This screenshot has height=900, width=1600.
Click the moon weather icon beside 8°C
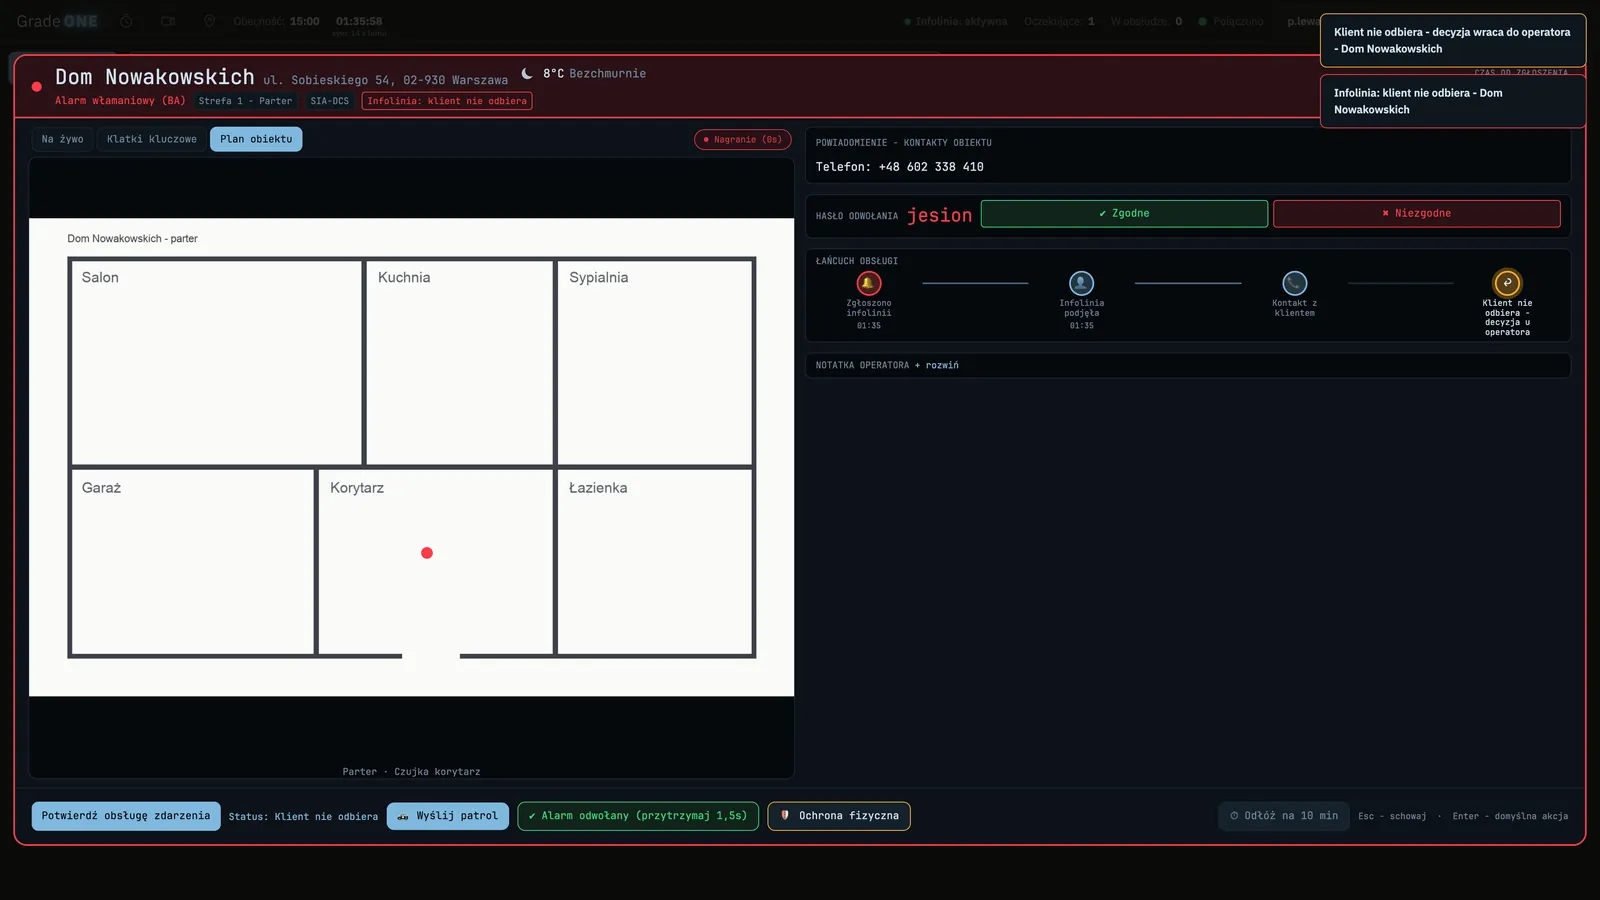(527, 73)
